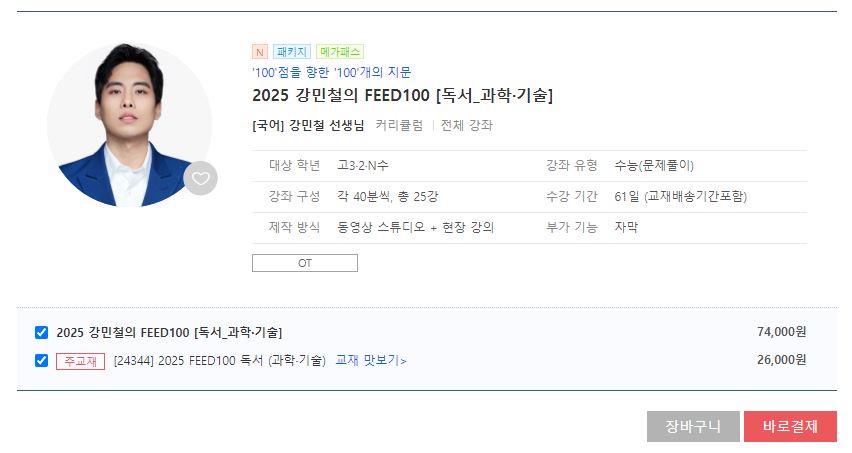
Task: Add course to cart with 장바구니
Action: [693, 426]
